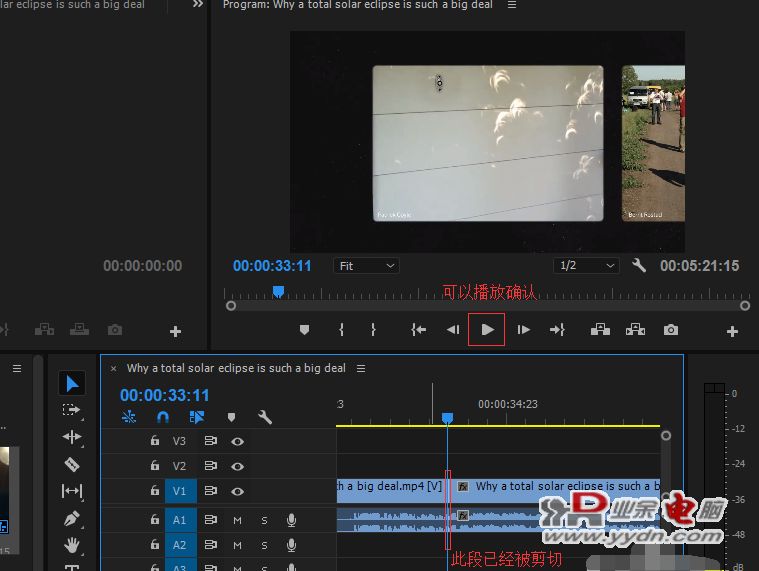759x571 pixels.
Task: Select the Slip tool
Action: (x=72, y=491)
